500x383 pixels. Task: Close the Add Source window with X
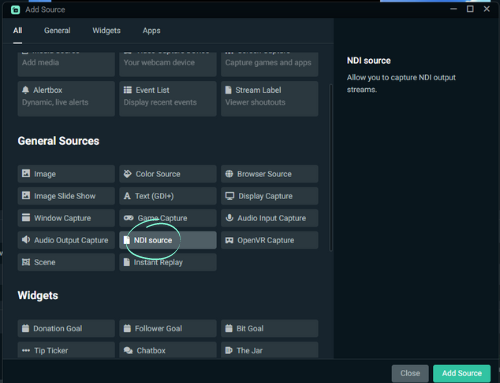pos(487,9)
